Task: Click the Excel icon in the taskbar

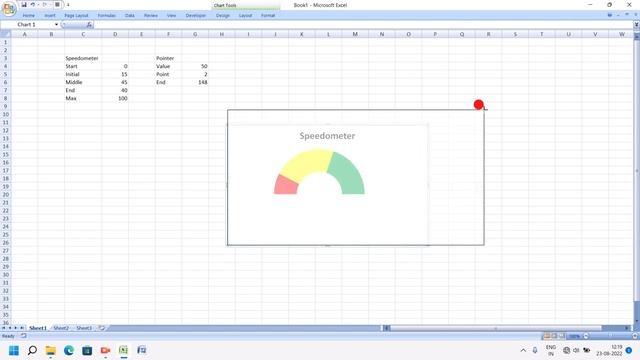Action: 123,351
